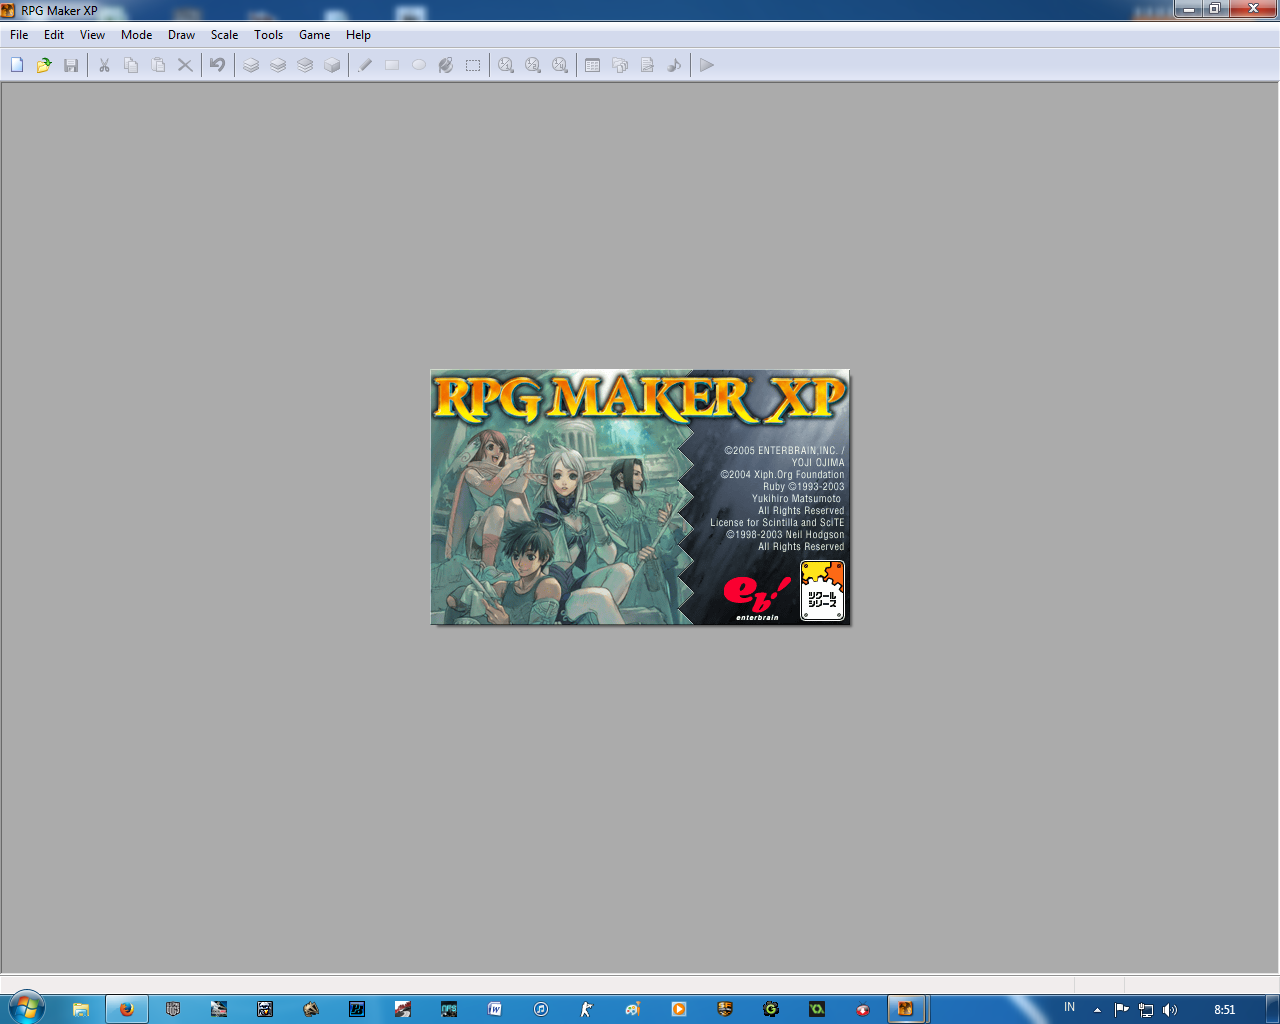Show hidden tray icons arrow

click(1097, 1010)
